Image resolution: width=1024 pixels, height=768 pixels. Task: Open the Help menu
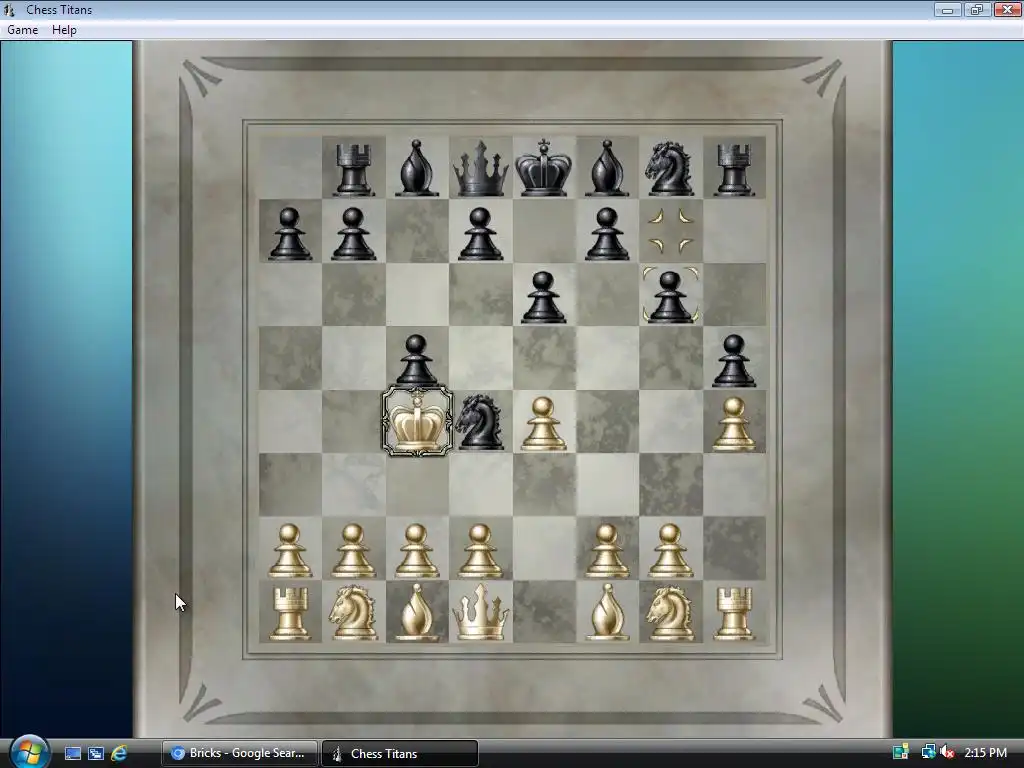click(x=64, y=29)
